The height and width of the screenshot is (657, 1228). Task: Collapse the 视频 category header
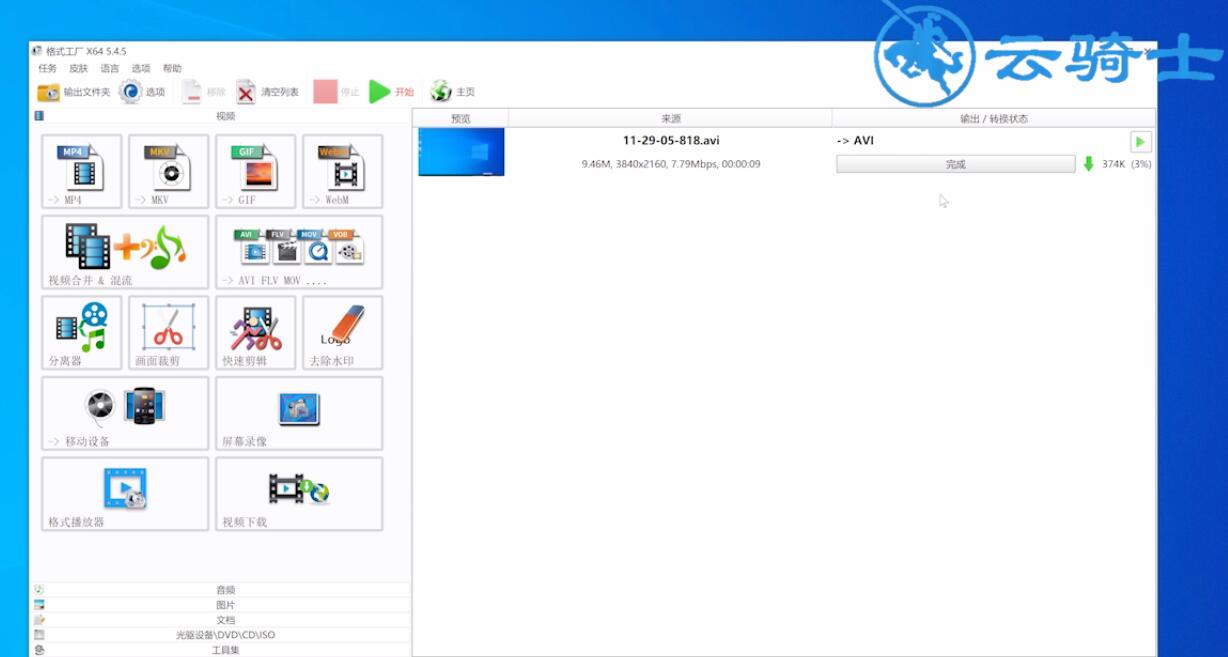221,116
